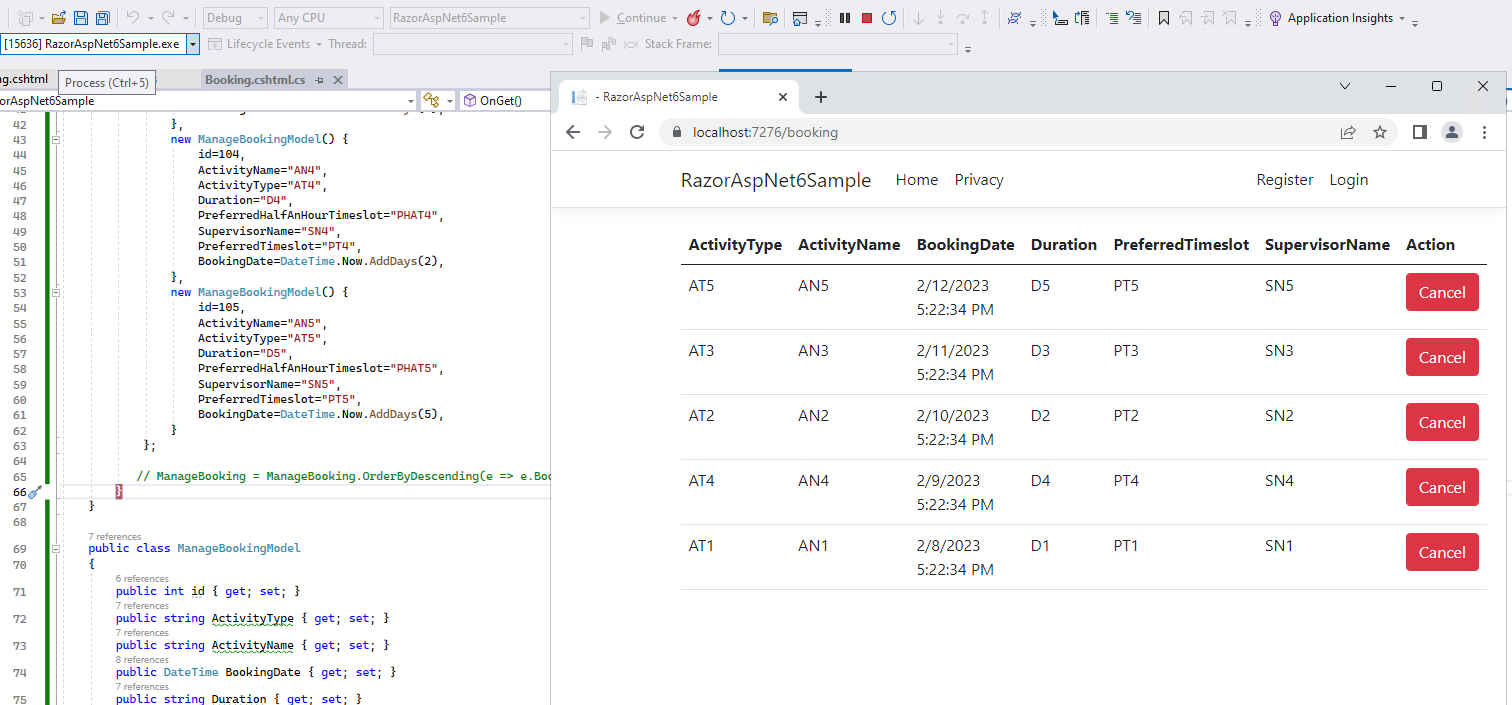Click the Application Insights lightbulb icon
Image resolution: width=1512 pixels, height=705 pixels.
pos(1275,18)
